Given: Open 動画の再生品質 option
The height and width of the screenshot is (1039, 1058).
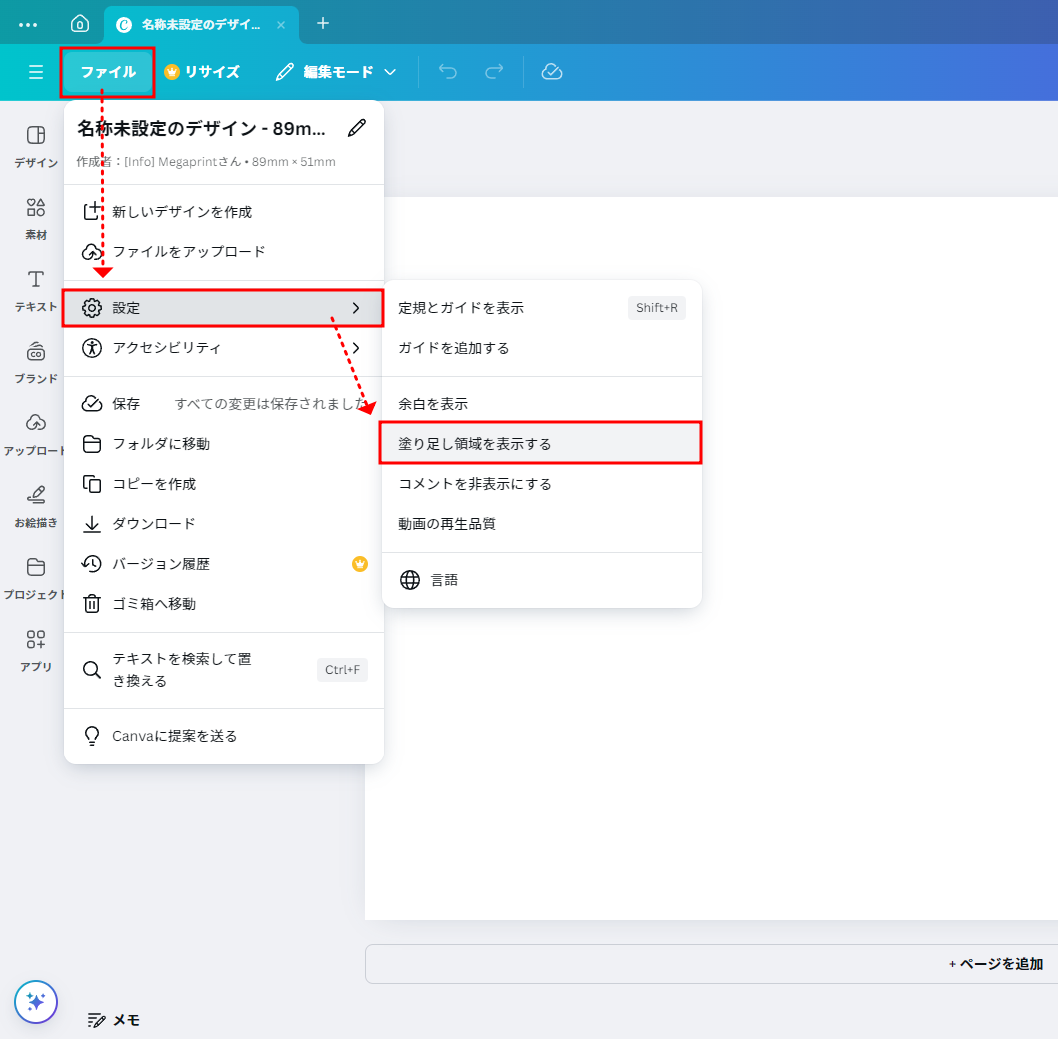Looking at the screenshot, I should (x=542, y=524).
